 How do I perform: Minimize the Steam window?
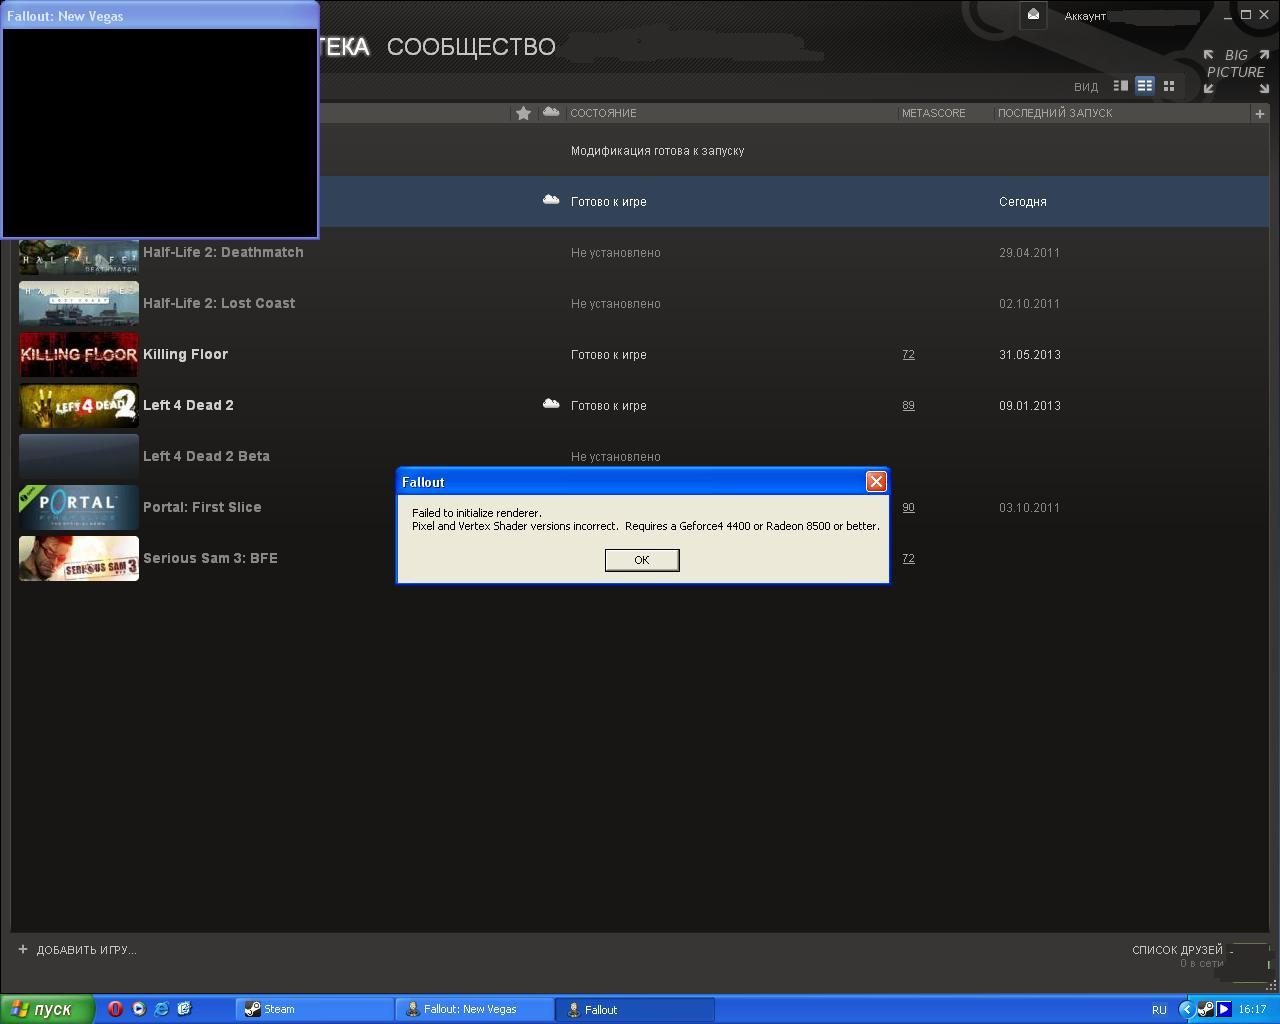click(1228, 15)
